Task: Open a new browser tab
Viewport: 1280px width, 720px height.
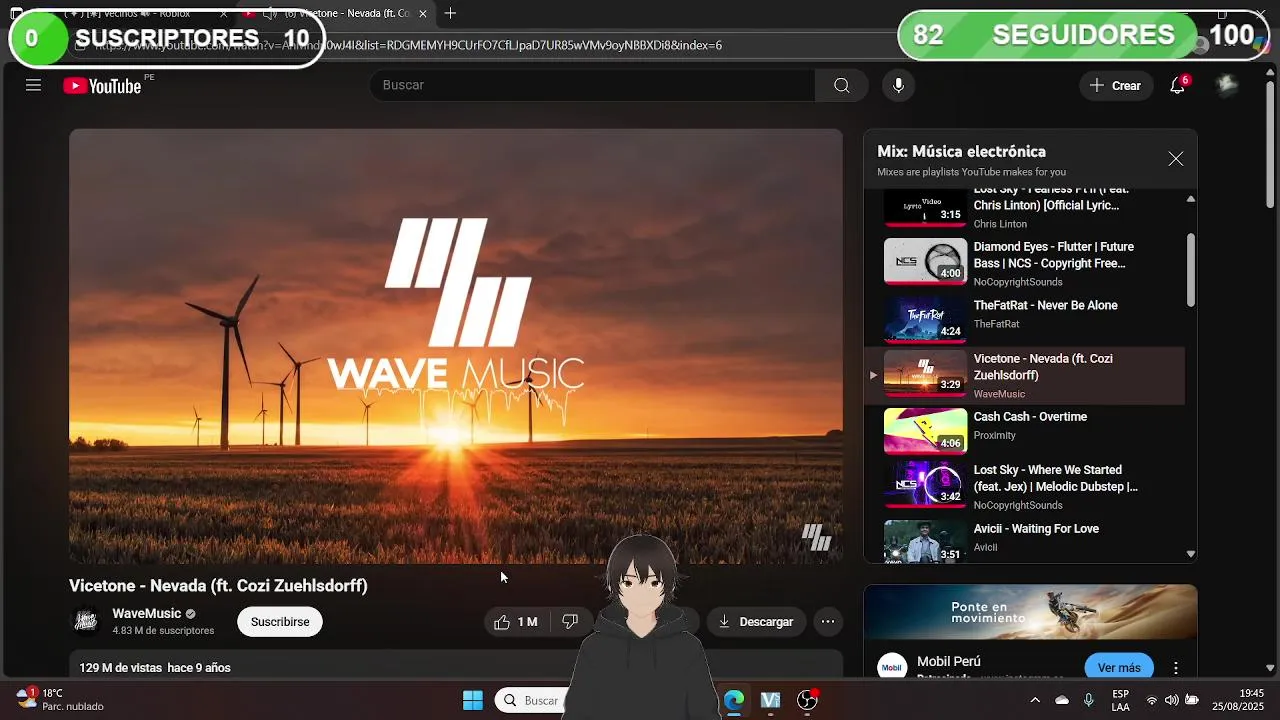Action: [450, 13]
